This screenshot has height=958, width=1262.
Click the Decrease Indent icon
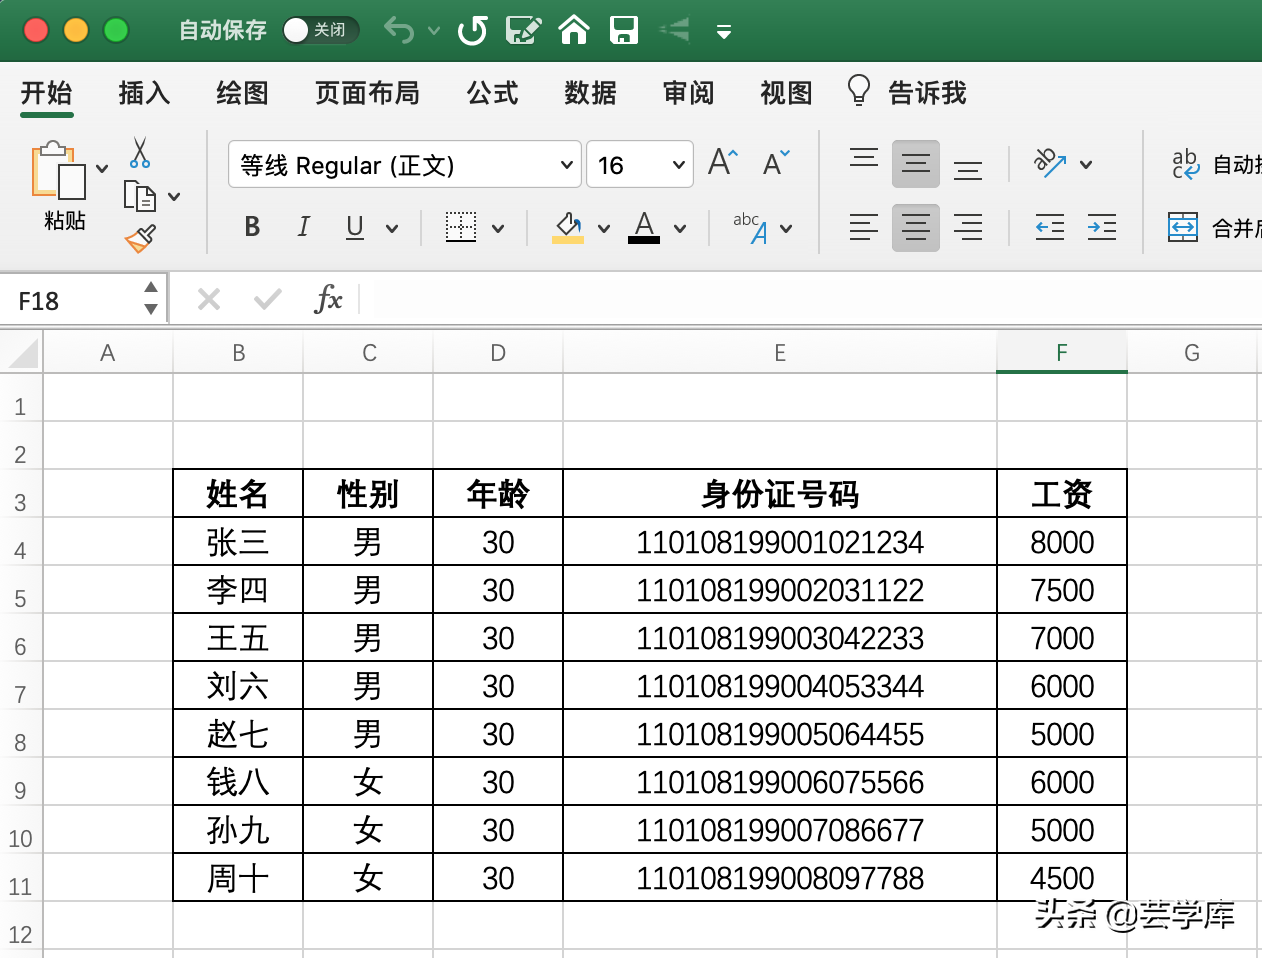coord(1050,228)
